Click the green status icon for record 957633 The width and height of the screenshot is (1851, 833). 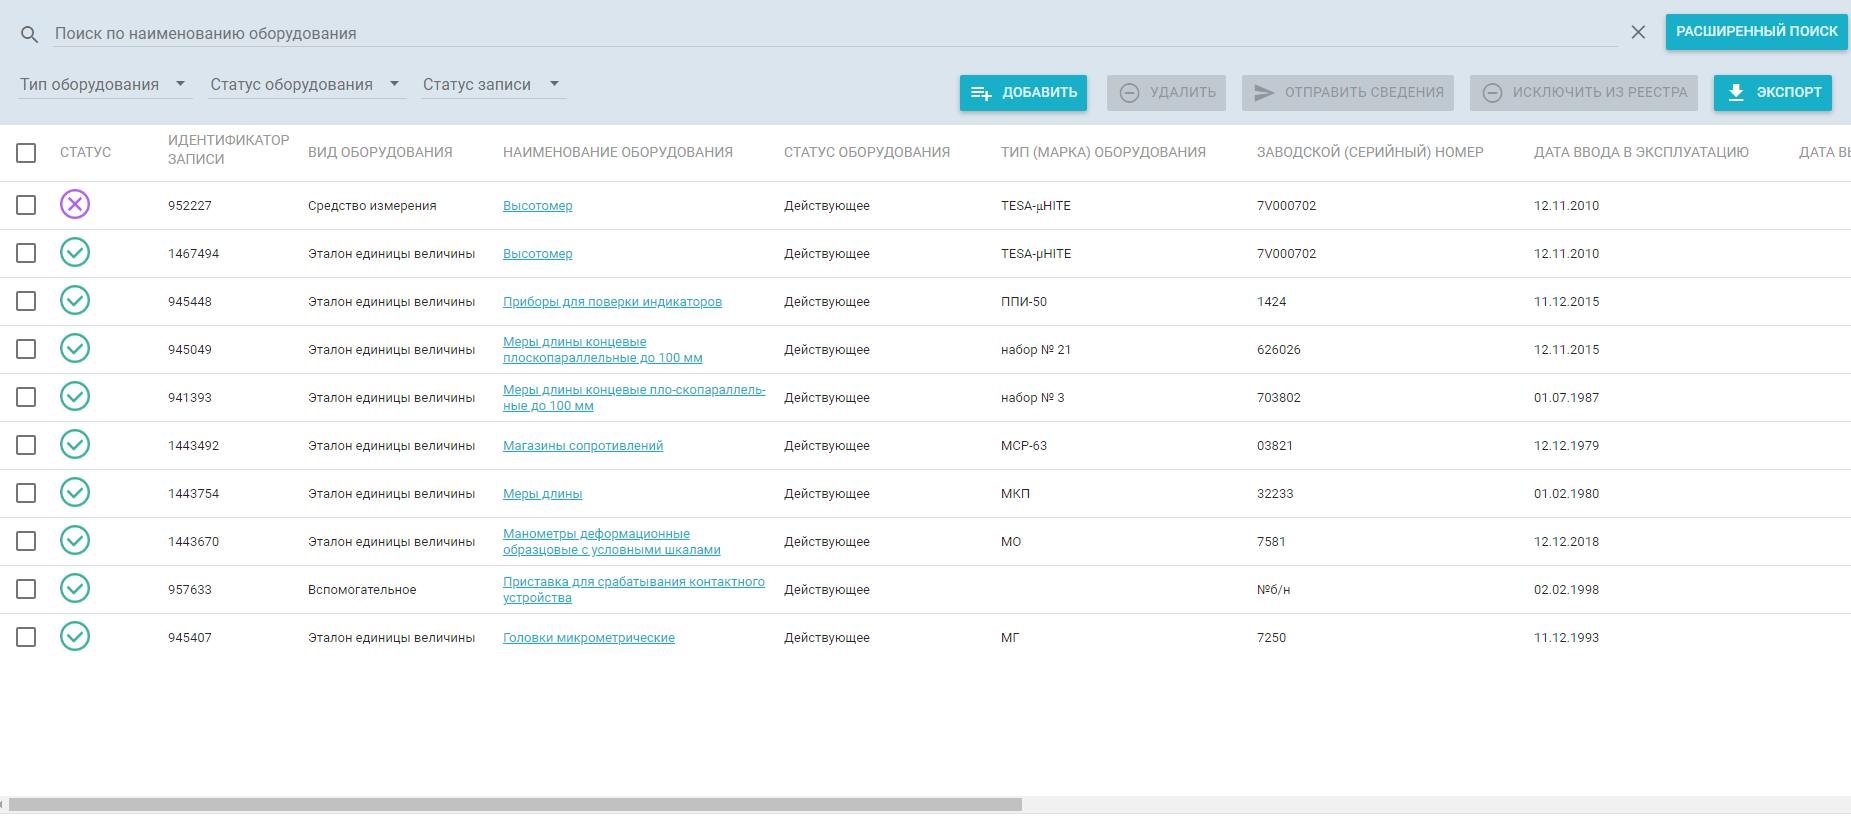click(x=75, y=589)
